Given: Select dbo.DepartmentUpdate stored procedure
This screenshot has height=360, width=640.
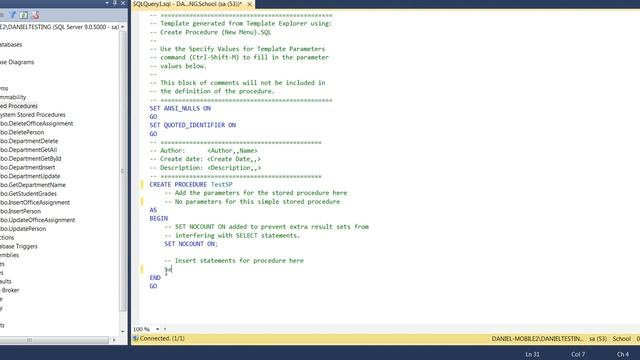Looking at the screenshot, I should pos(30,176).
